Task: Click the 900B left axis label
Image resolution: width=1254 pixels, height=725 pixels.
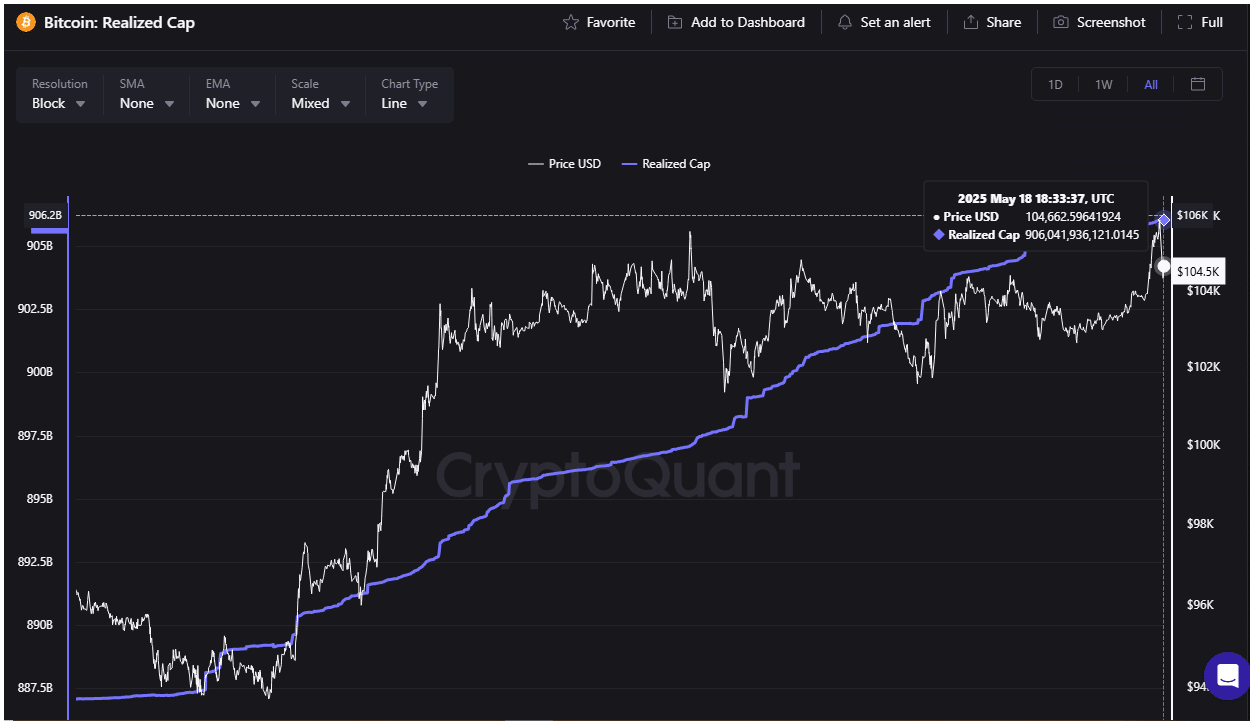Action: 40,372
